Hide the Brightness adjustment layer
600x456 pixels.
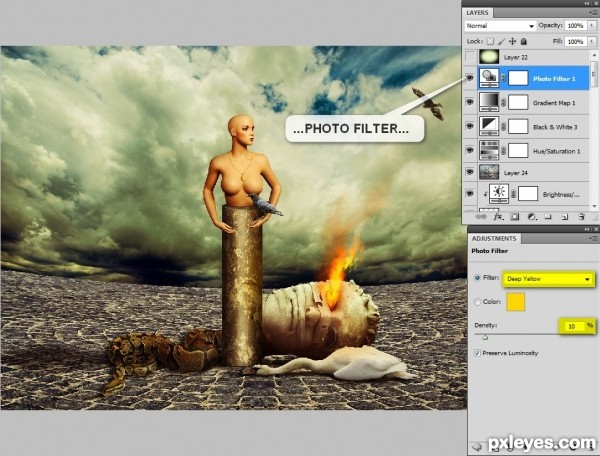point(470,194)
